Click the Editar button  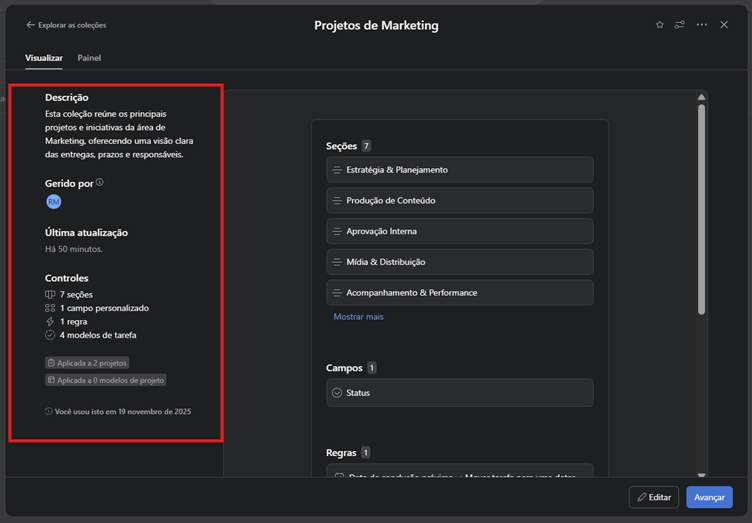653,497
